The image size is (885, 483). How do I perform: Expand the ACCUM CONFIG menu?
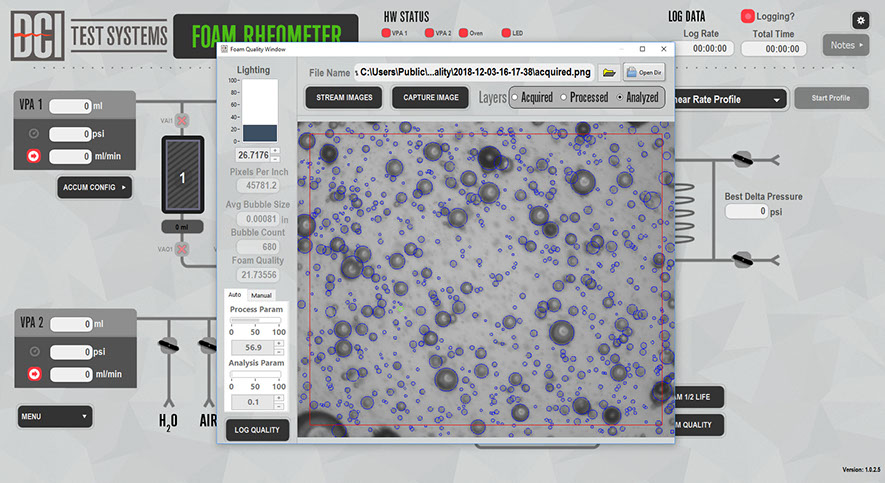(94, 187)
